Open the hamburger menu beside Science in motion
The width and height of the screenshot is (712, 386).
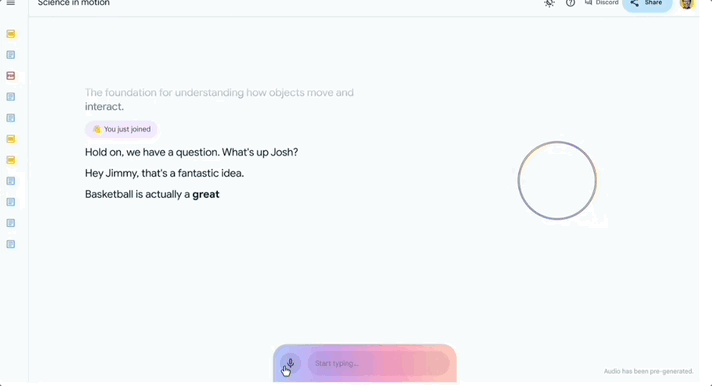pos(11,3)
